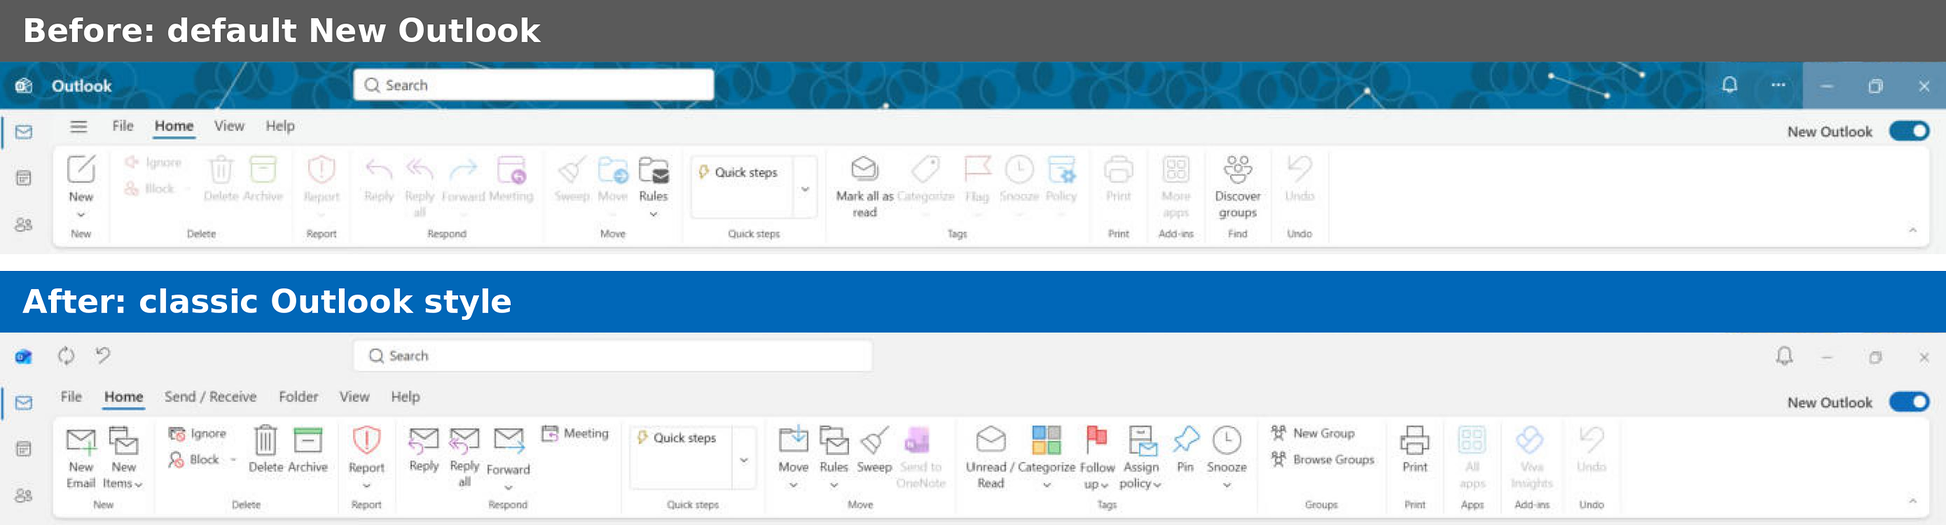Click Browse Groups in After ribbon
This screenshot has height=525, width=1946.
pyautogui.click(x=1322, y=459)
